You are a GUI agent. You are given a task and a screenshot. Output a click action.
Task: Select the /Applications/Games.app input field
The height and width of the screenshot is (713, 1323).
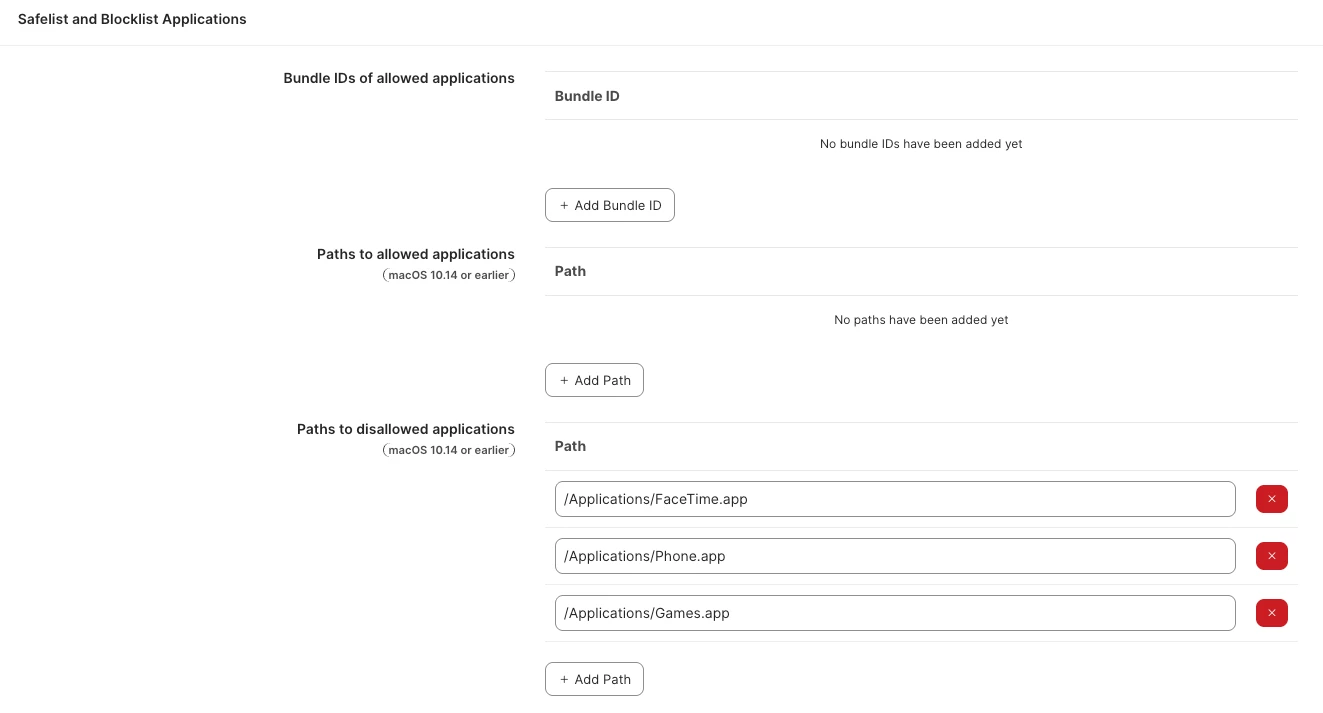[x=895, y=613]
